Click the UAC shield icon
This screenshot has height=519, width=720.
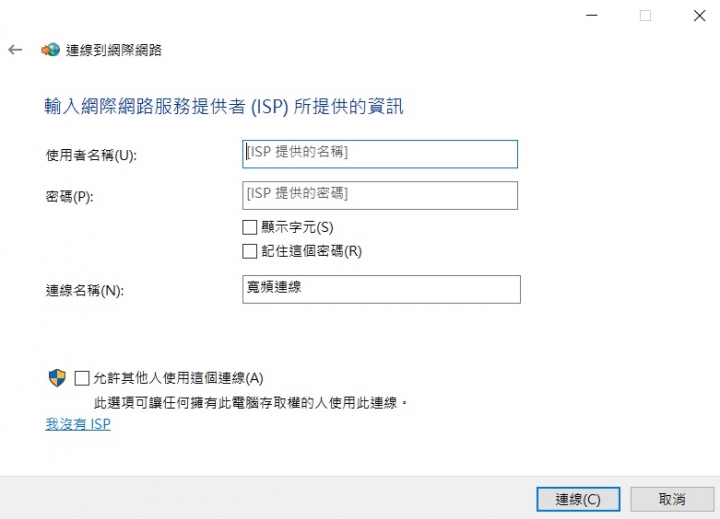(57, 378)
